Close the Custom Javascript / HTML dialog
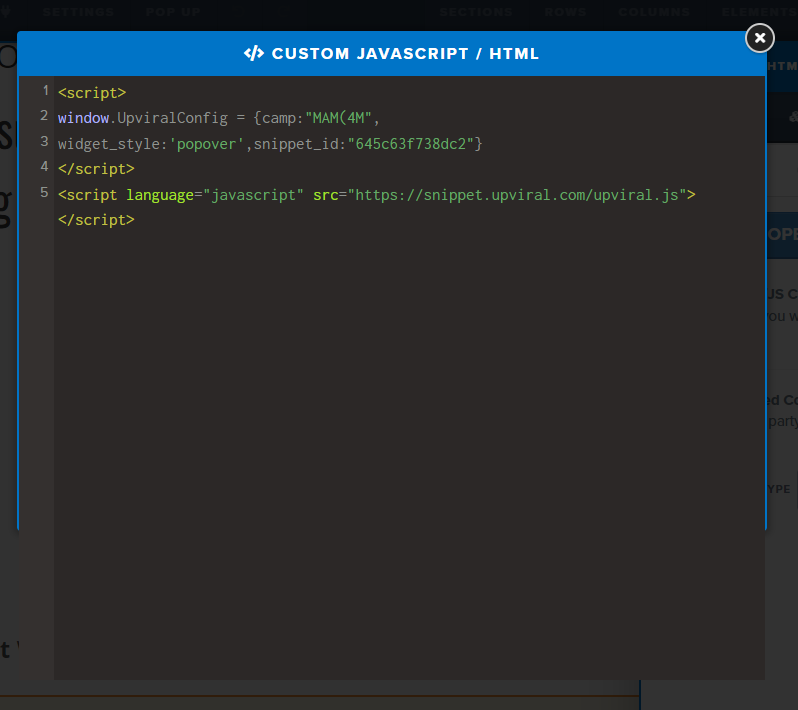 (x=759, y=38)
